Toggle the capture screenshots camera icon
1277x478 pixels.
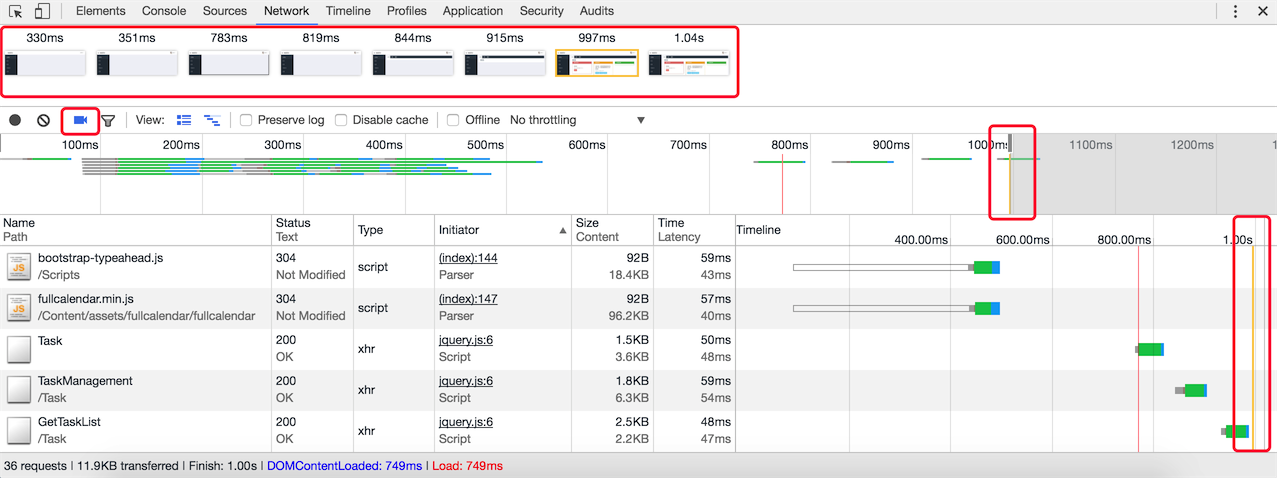(x=81, y=120)
